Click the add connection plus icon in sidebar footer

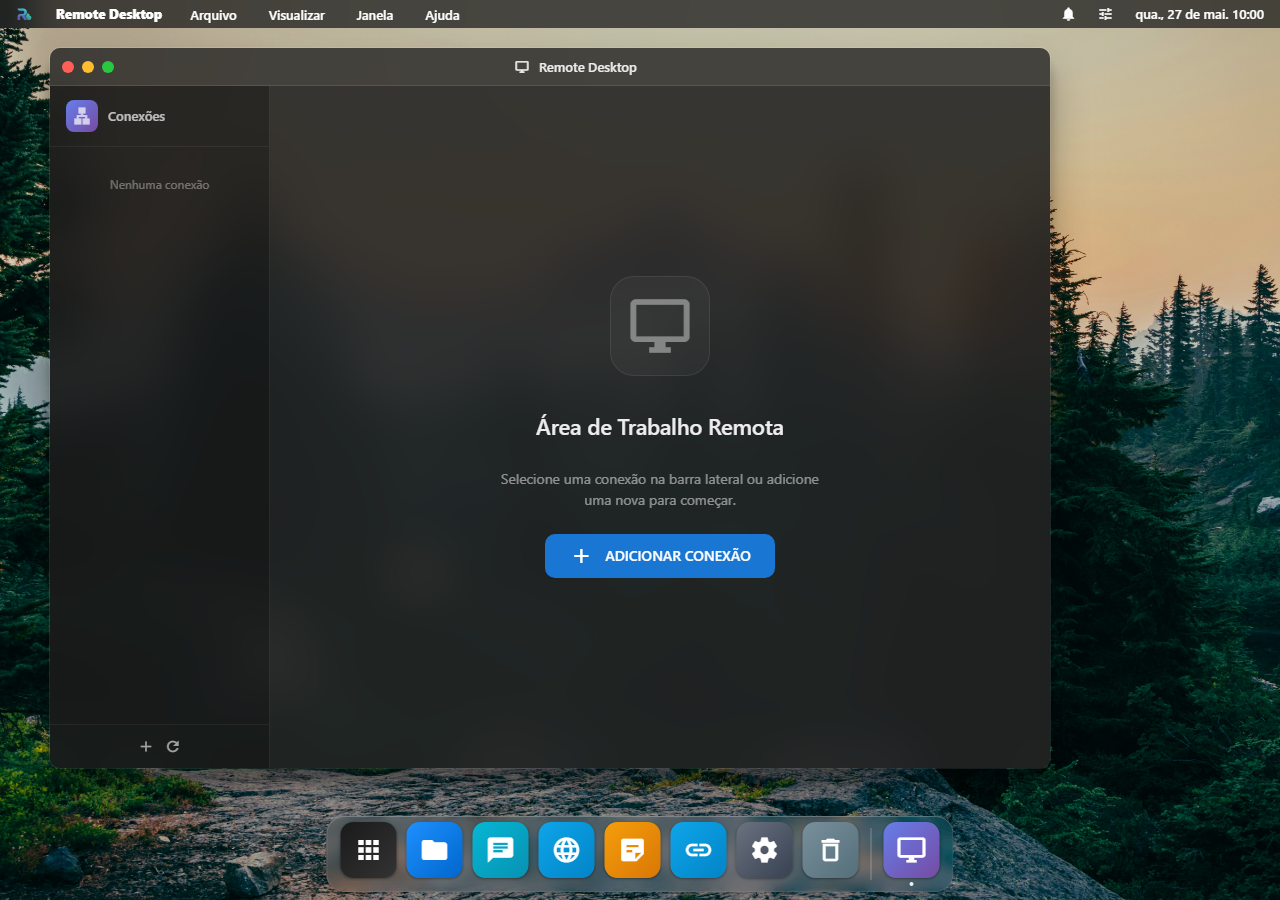pos(145,746)
